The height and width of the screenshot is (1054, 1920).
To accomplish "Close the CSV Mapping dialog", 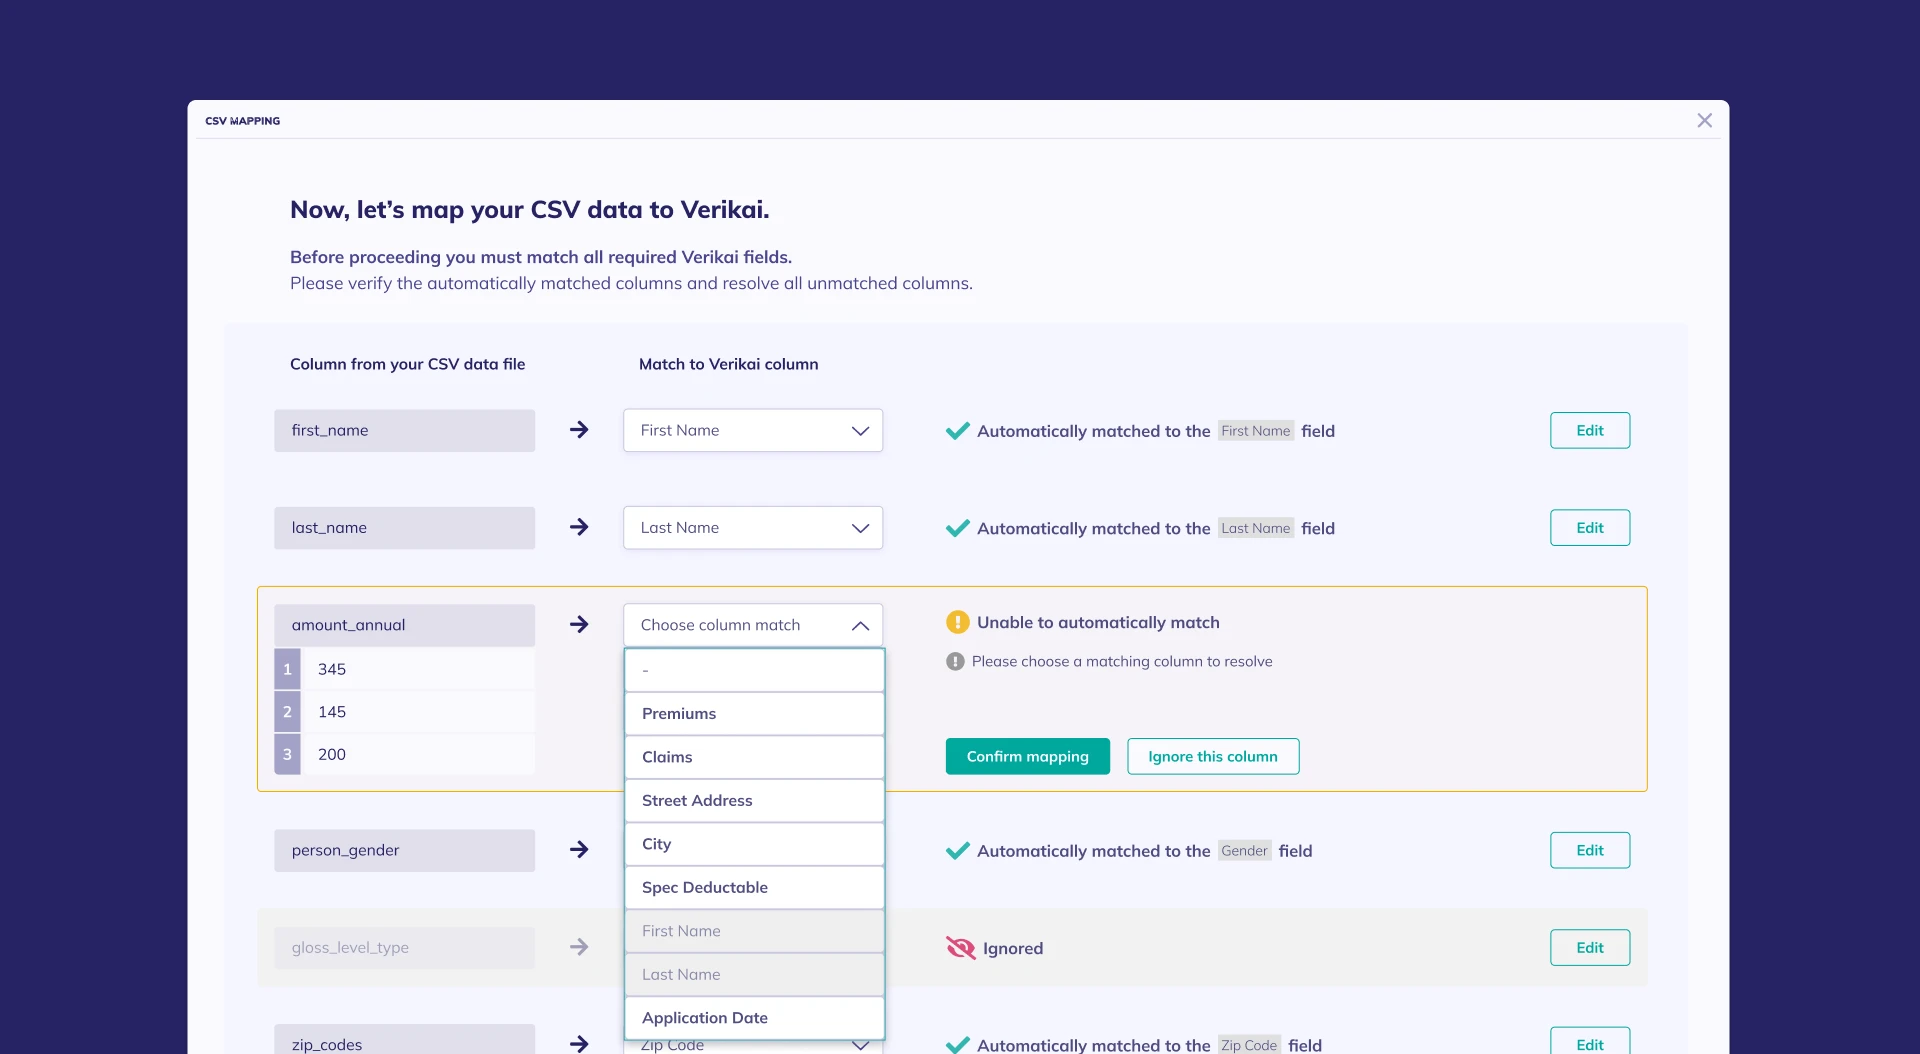I will tap(1704, 120).
